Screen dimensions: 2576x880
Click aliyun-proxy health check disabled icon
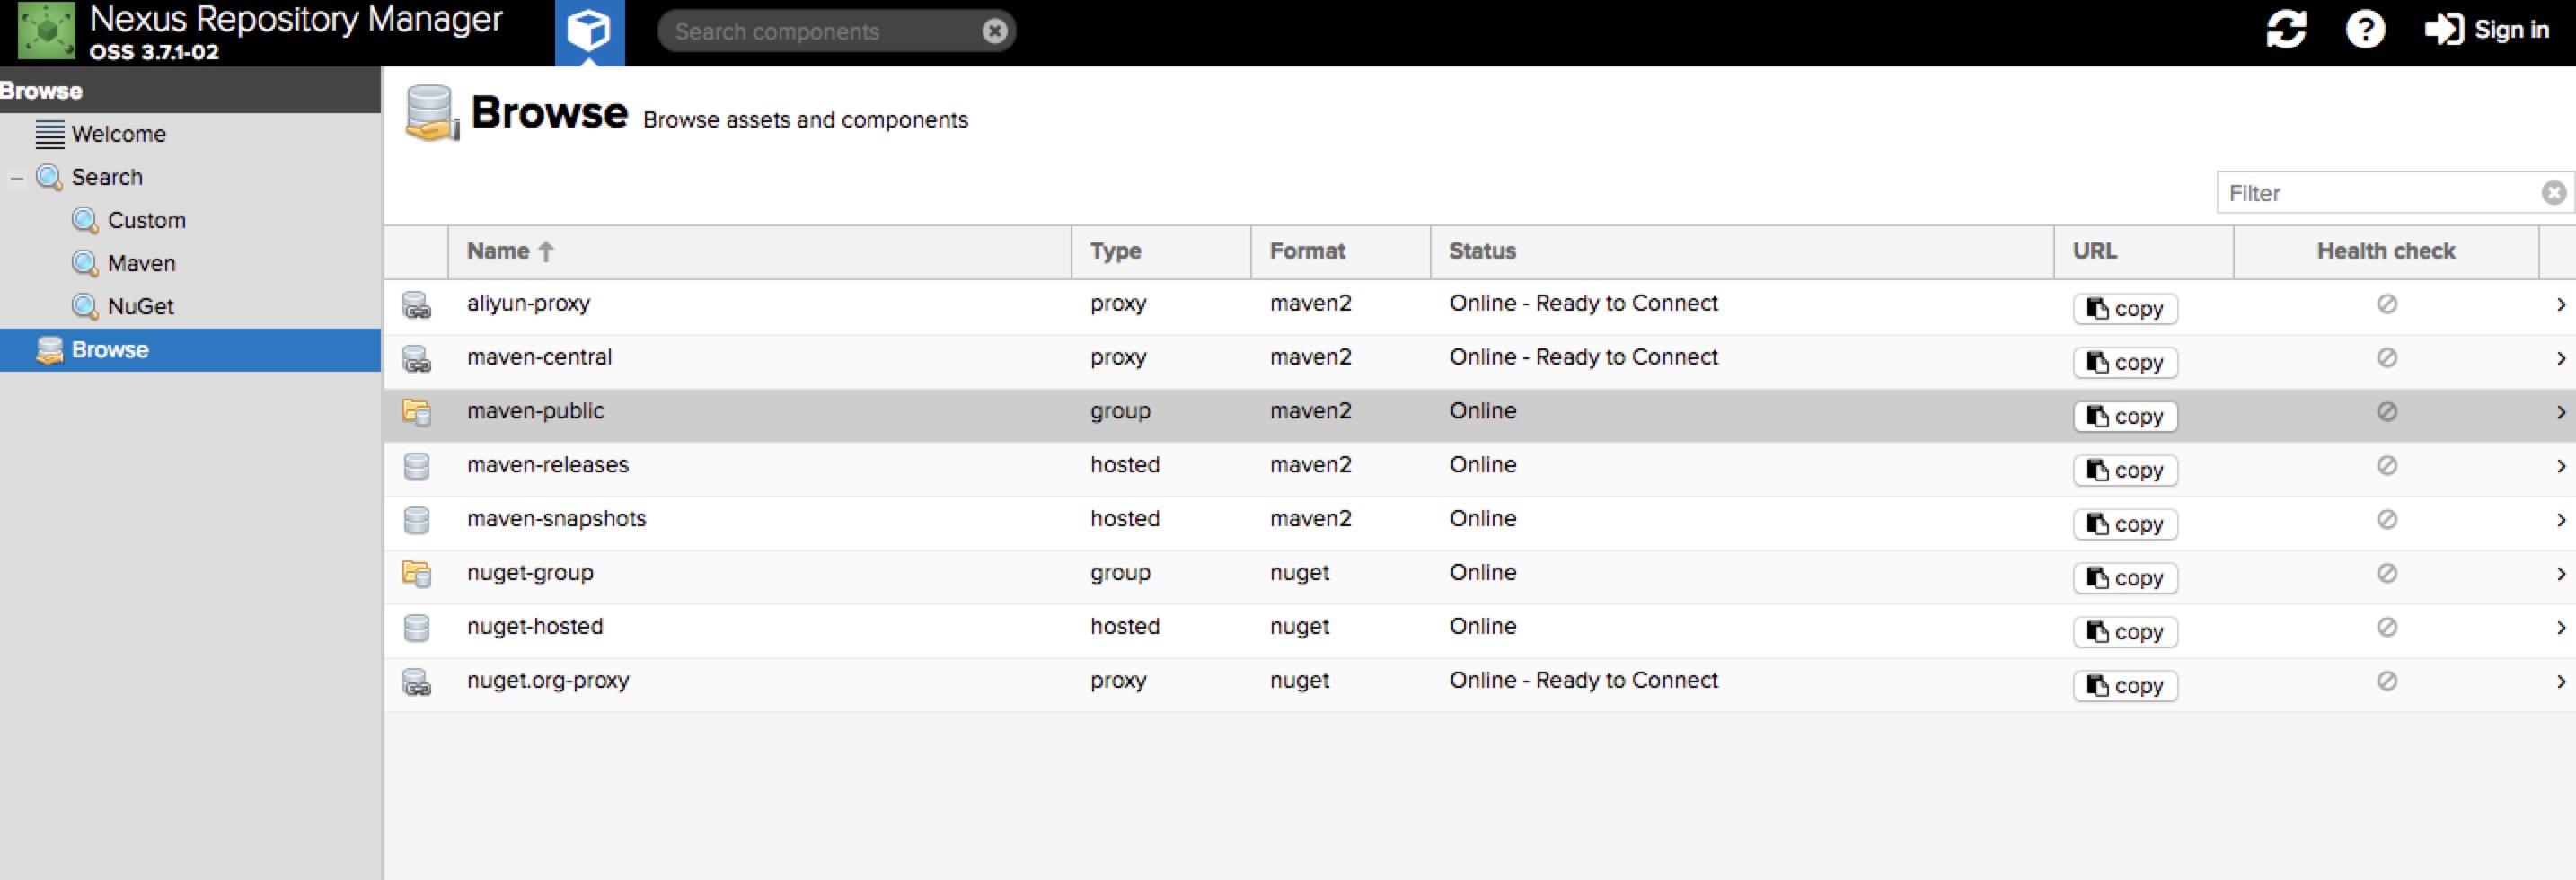tap(2387, 304)
